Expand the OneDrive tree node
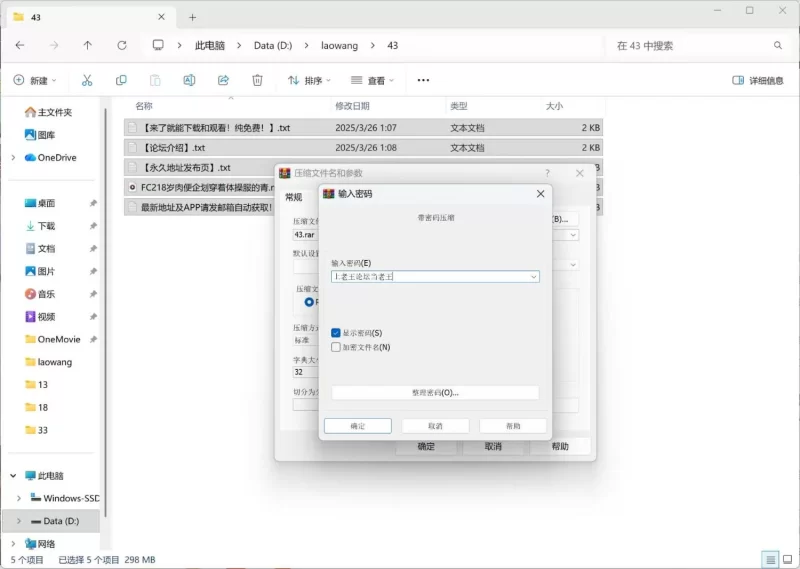Viewport: 800px width, 569px height. click(x=13, y=158)
